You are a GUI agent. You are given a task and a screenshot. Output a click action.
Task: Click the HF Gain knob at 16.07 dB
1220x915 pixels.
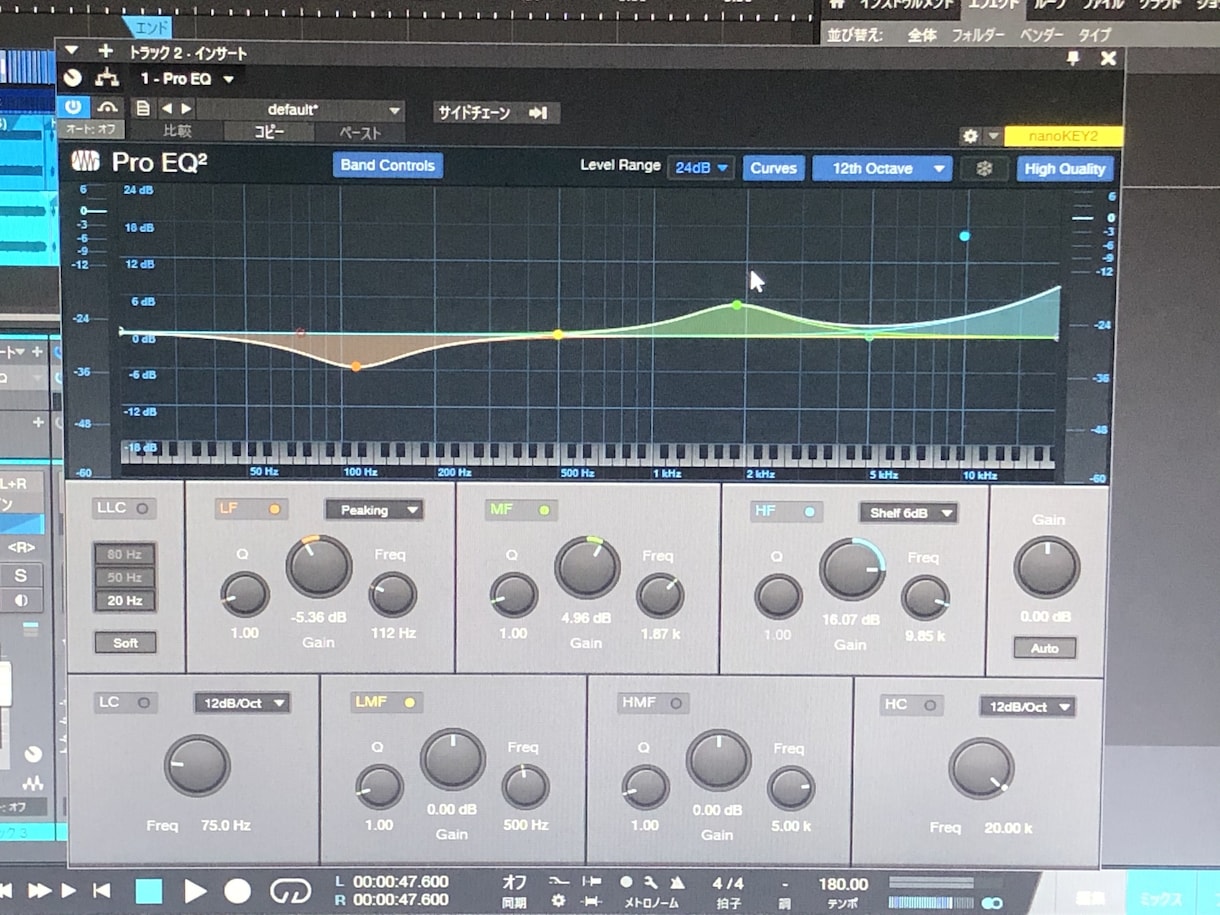click(x=852, y=569)
